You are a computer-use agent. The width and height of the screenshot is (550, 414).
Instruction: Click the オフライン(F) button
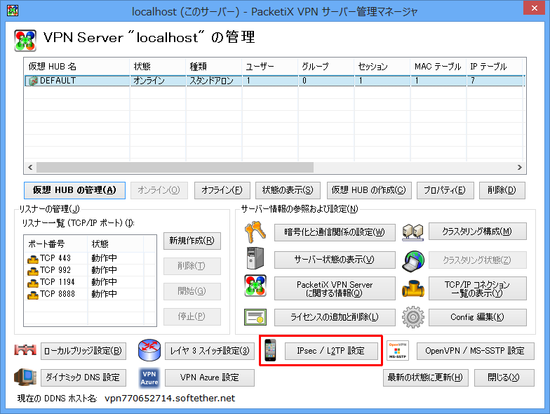pos(222,190)
